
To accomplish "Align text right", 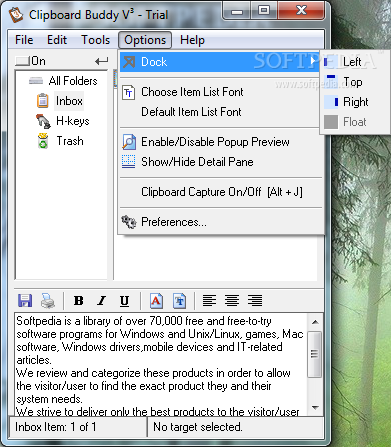I will tap(255, 301).
